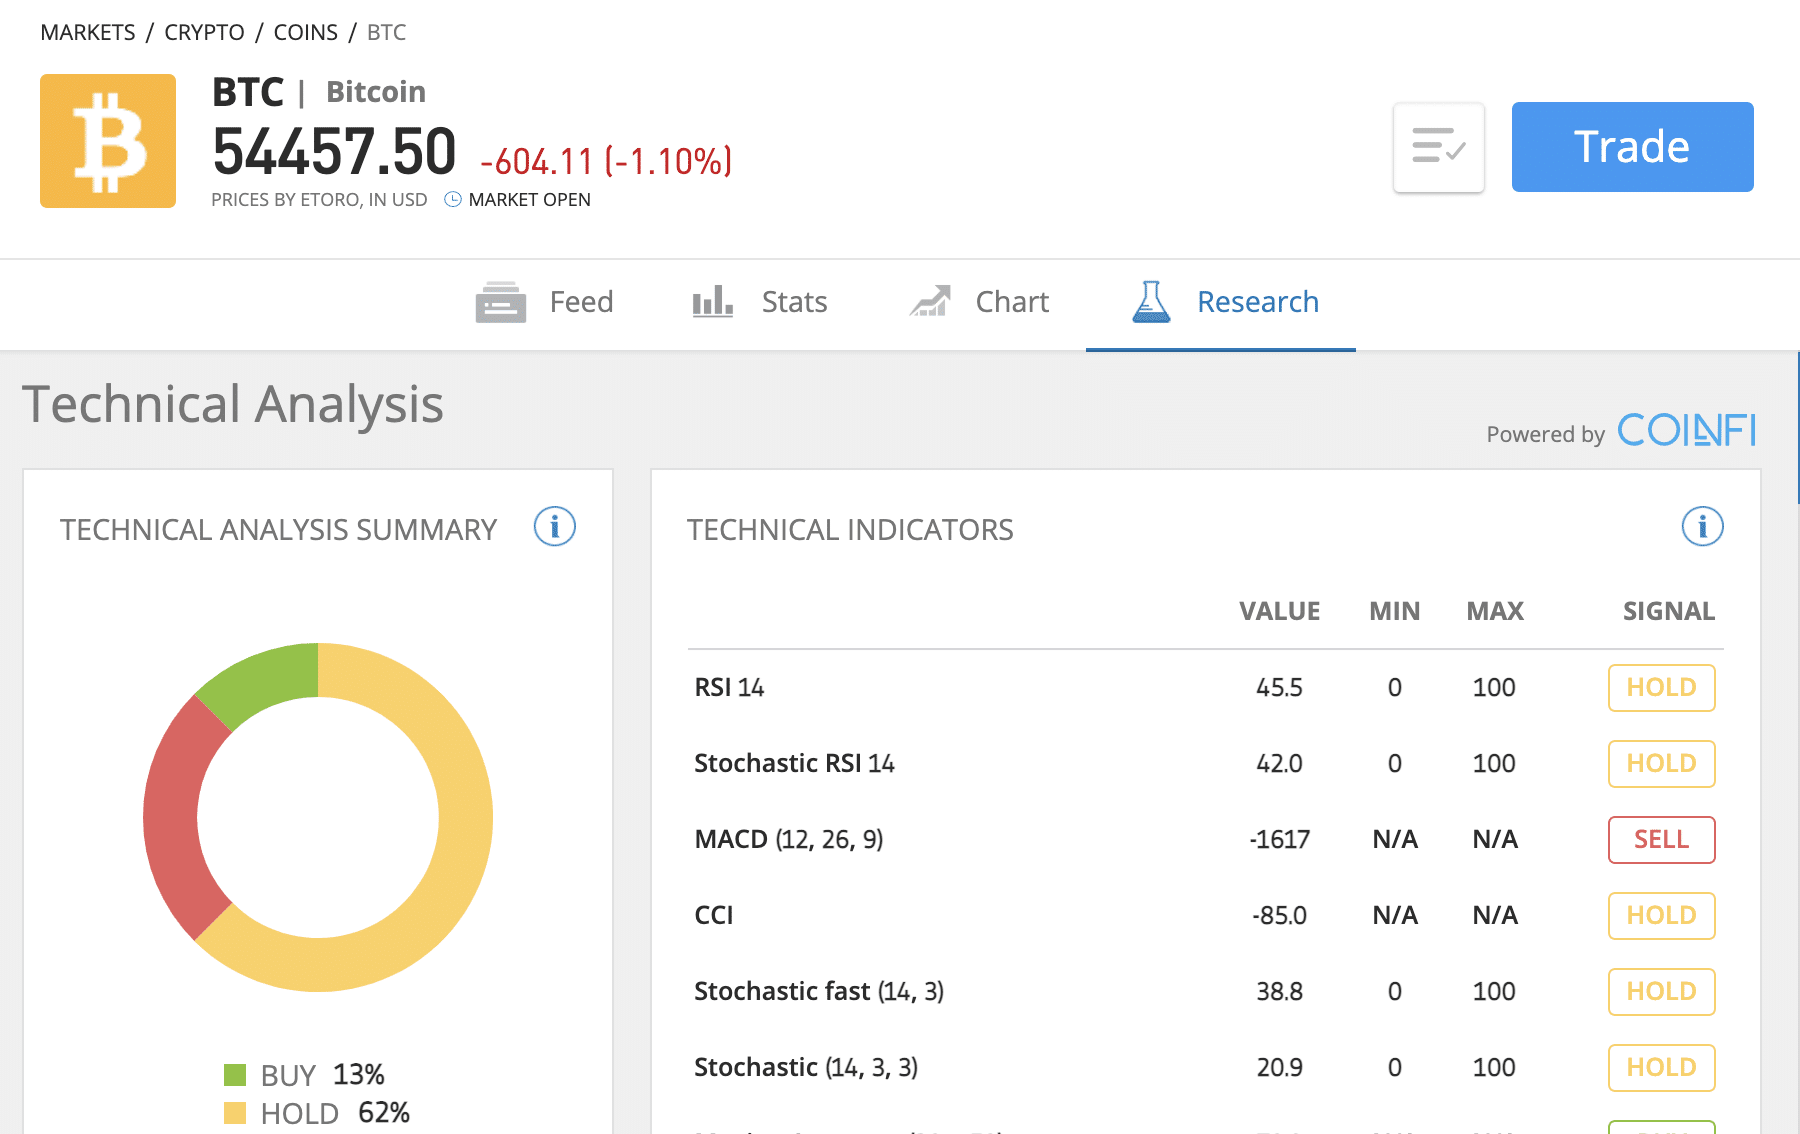
Task: Click the SELL signal for MACD
Action: pos(1661,840)
